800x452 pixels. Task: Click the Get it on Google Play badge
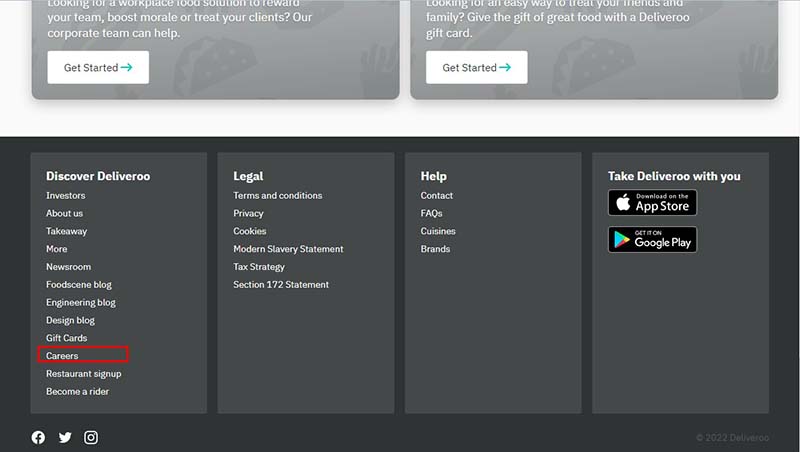pyautogui.click(x=652, y=239)
